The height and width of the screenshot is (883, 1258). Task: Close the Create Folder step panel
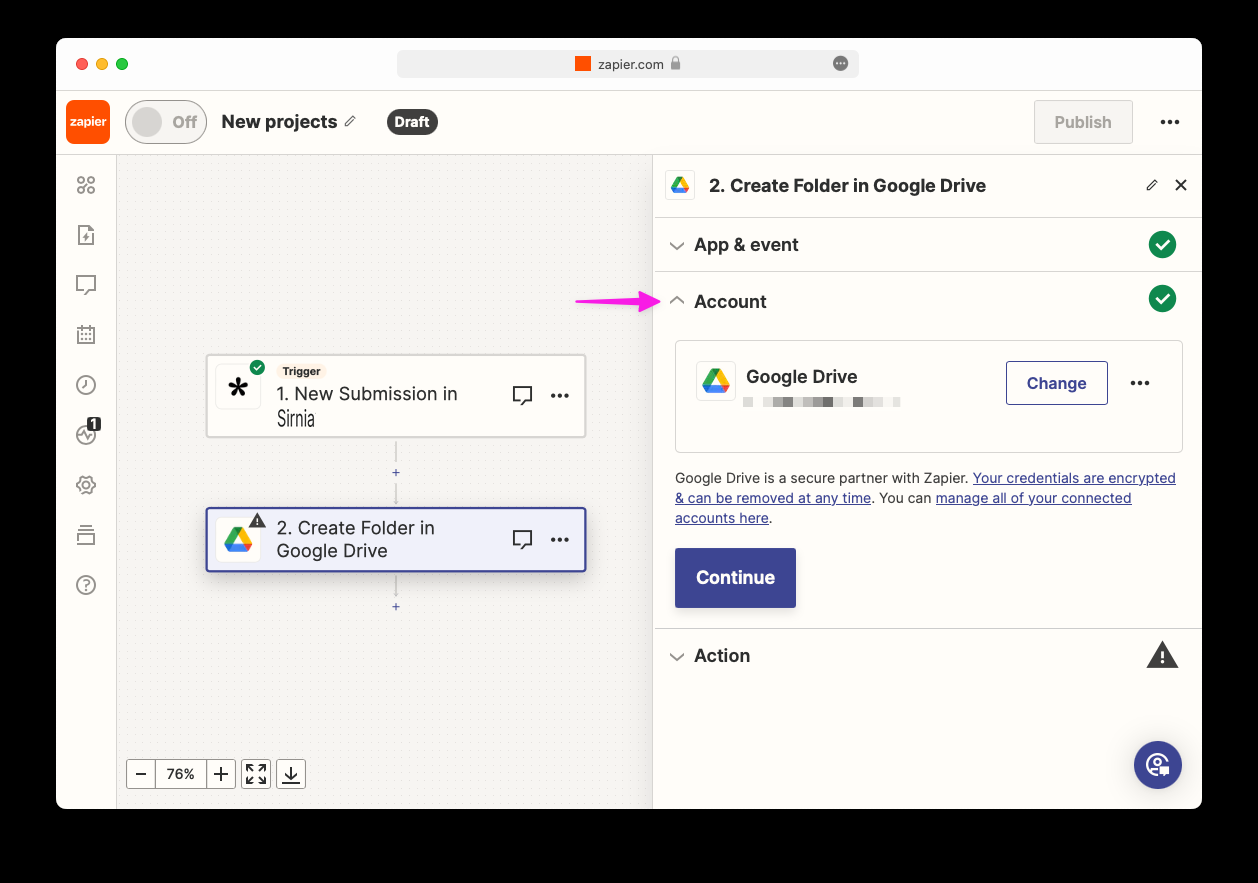pyautogui.click(x=1181, y=185)
